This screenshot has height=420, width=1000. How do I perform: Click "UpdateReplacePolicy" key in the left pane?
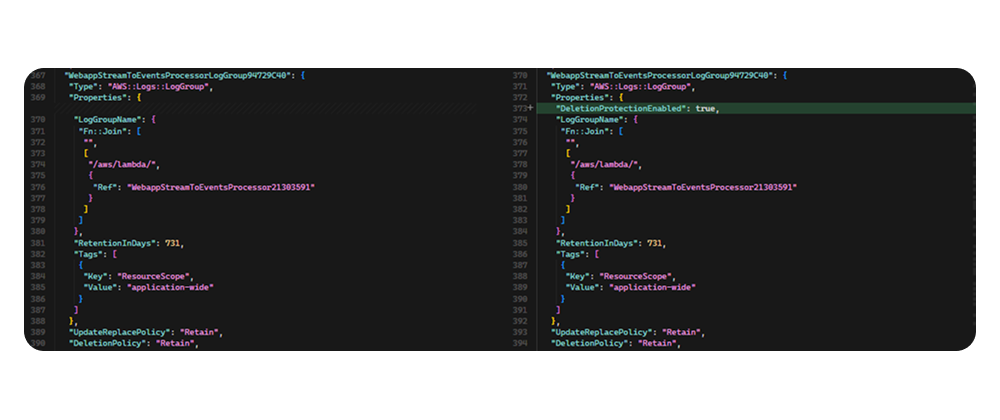[x=115, y=332]
